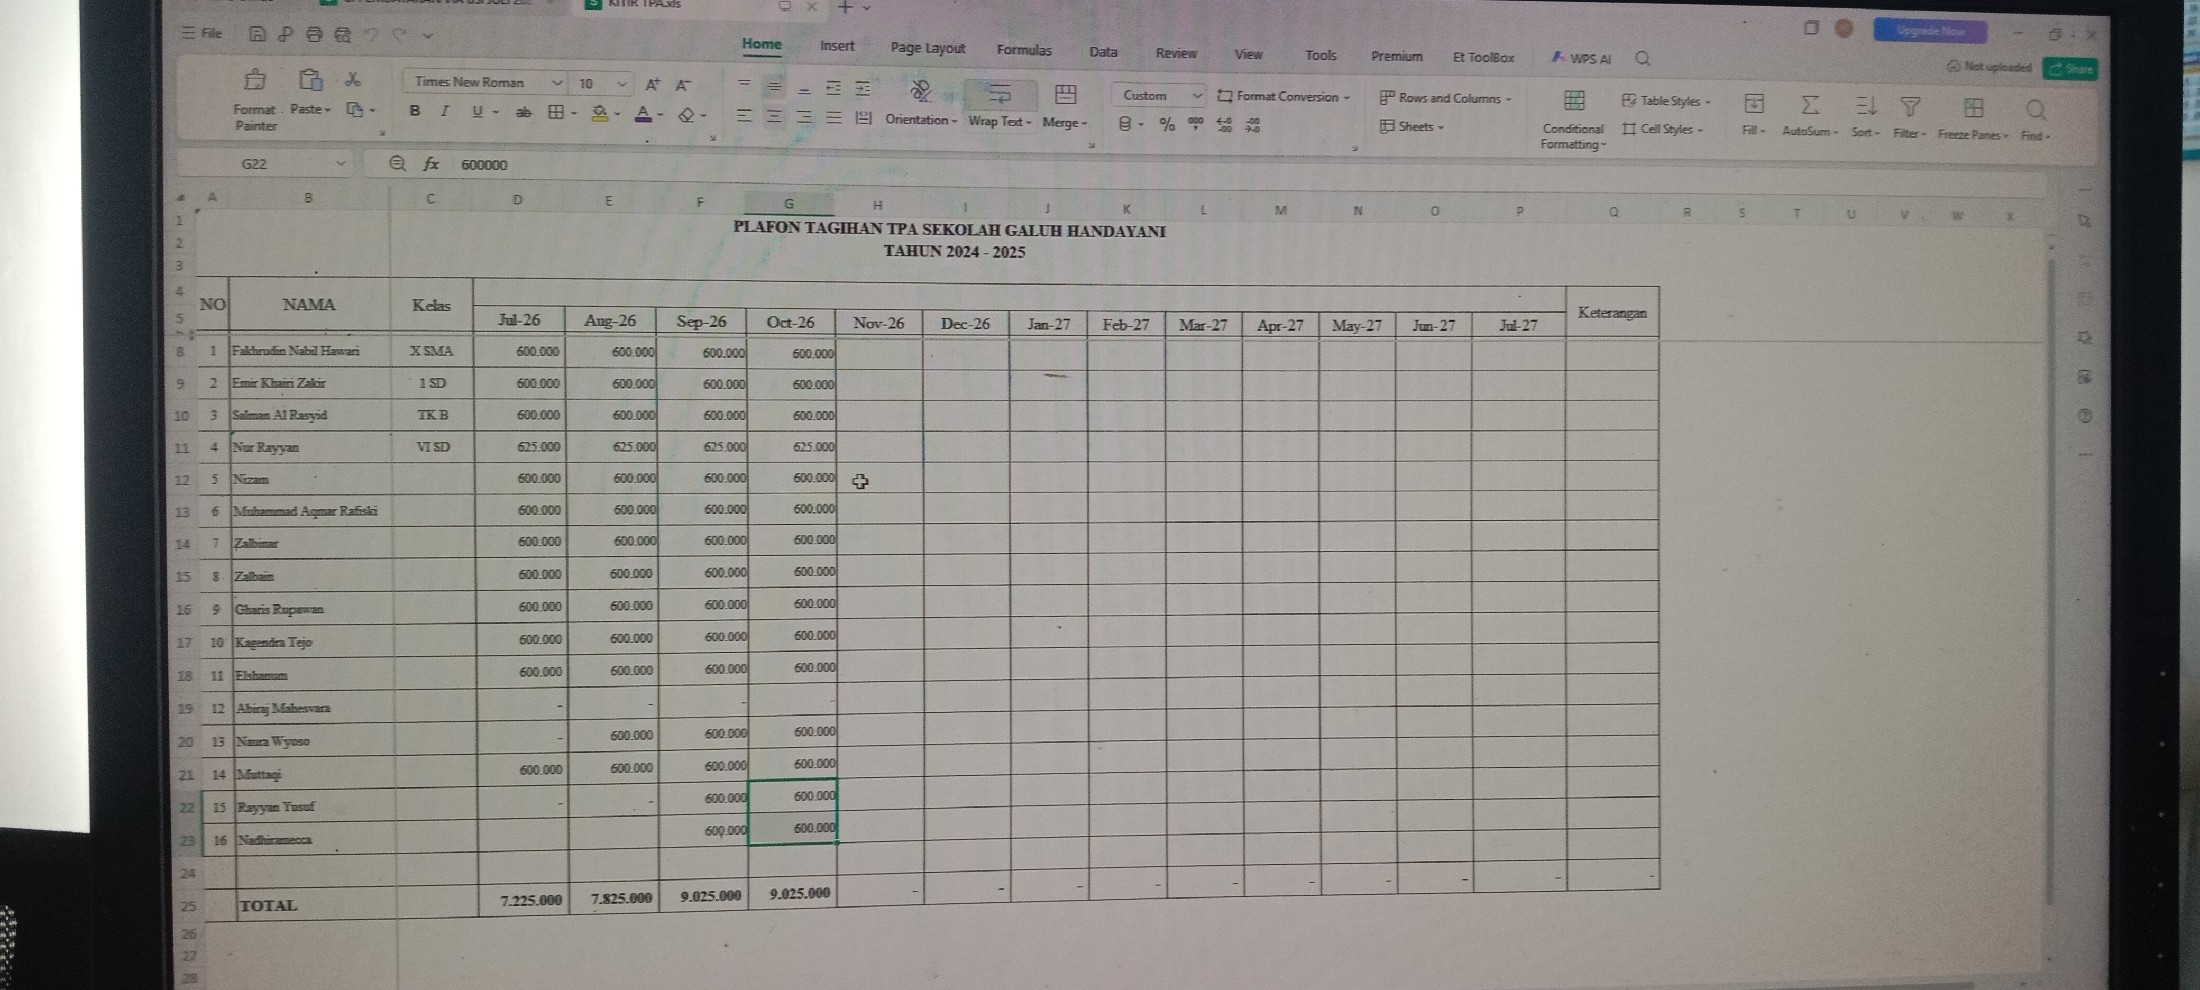Click the Upgrade Now button
This screenshot has height=990, width=2200.
(x=1930, y=31)
